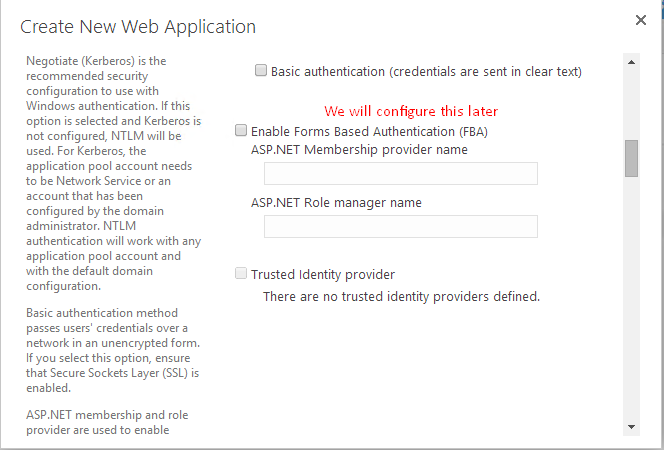Viewport: 664px width, 450px height.
Task: Enable the Basic authentication checkbox
Action: 261,70
